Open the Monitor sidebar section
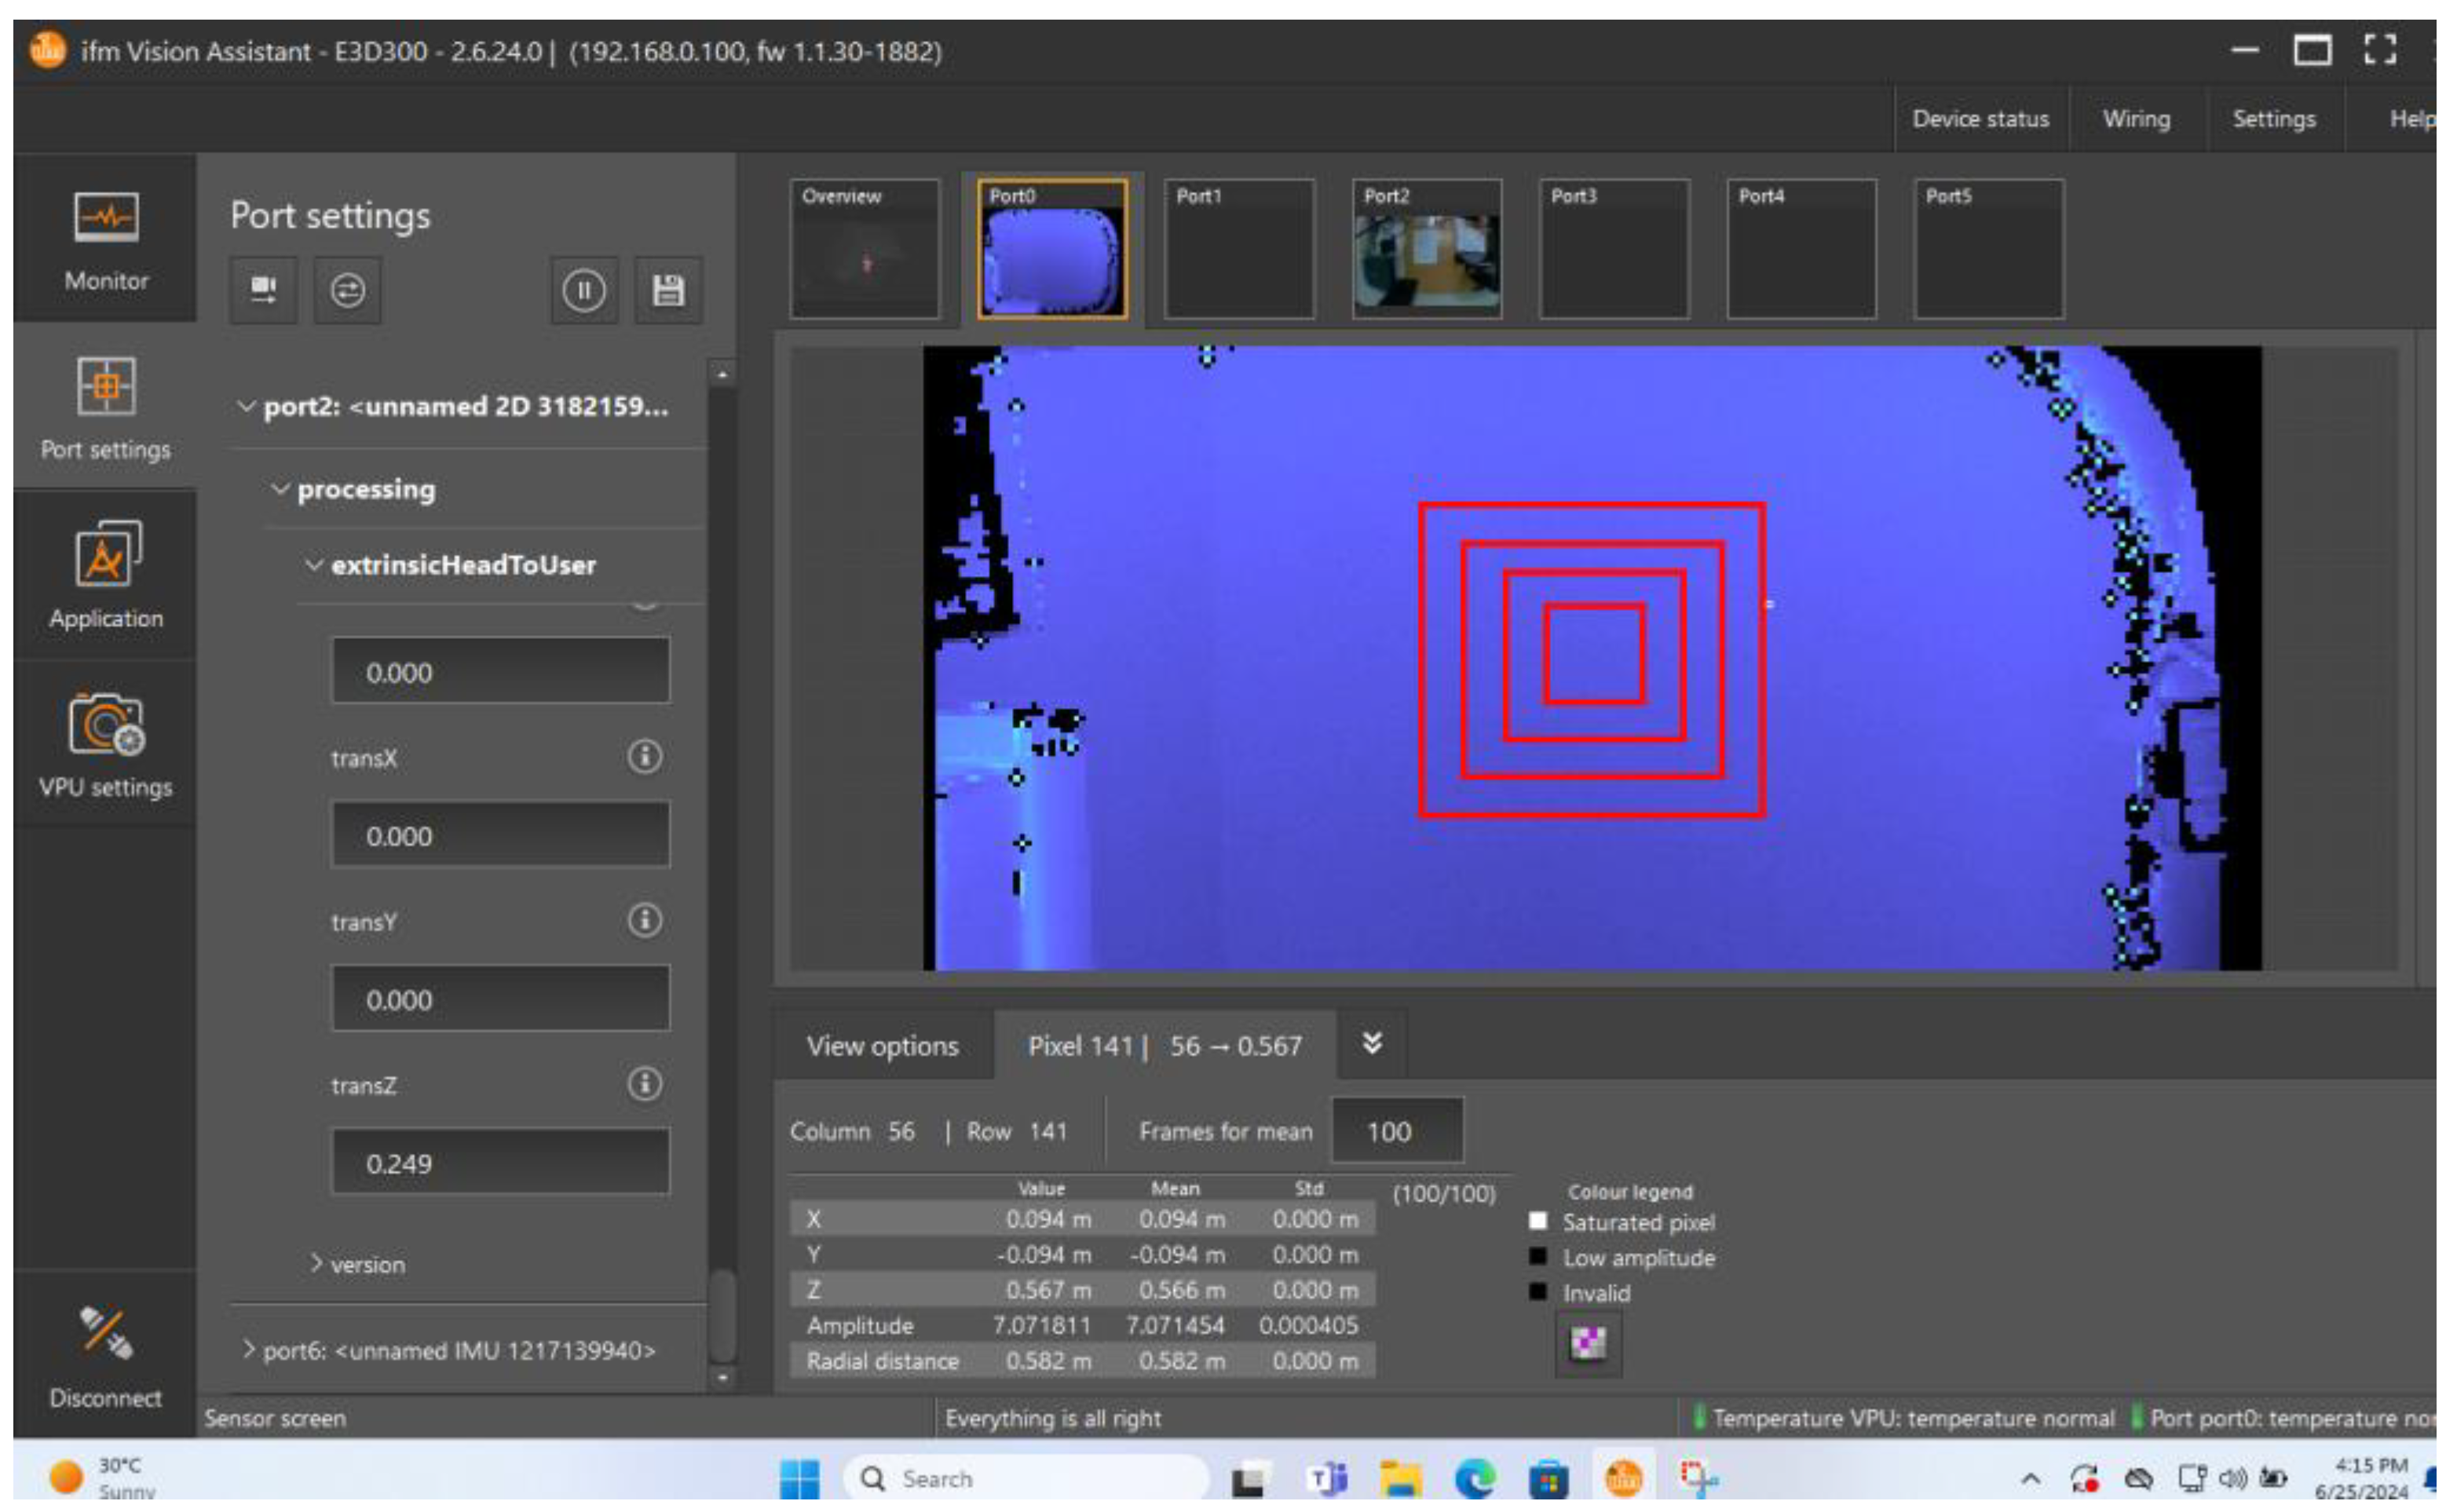Viewport: 2457px width, 1512px height. pos(105,239)
